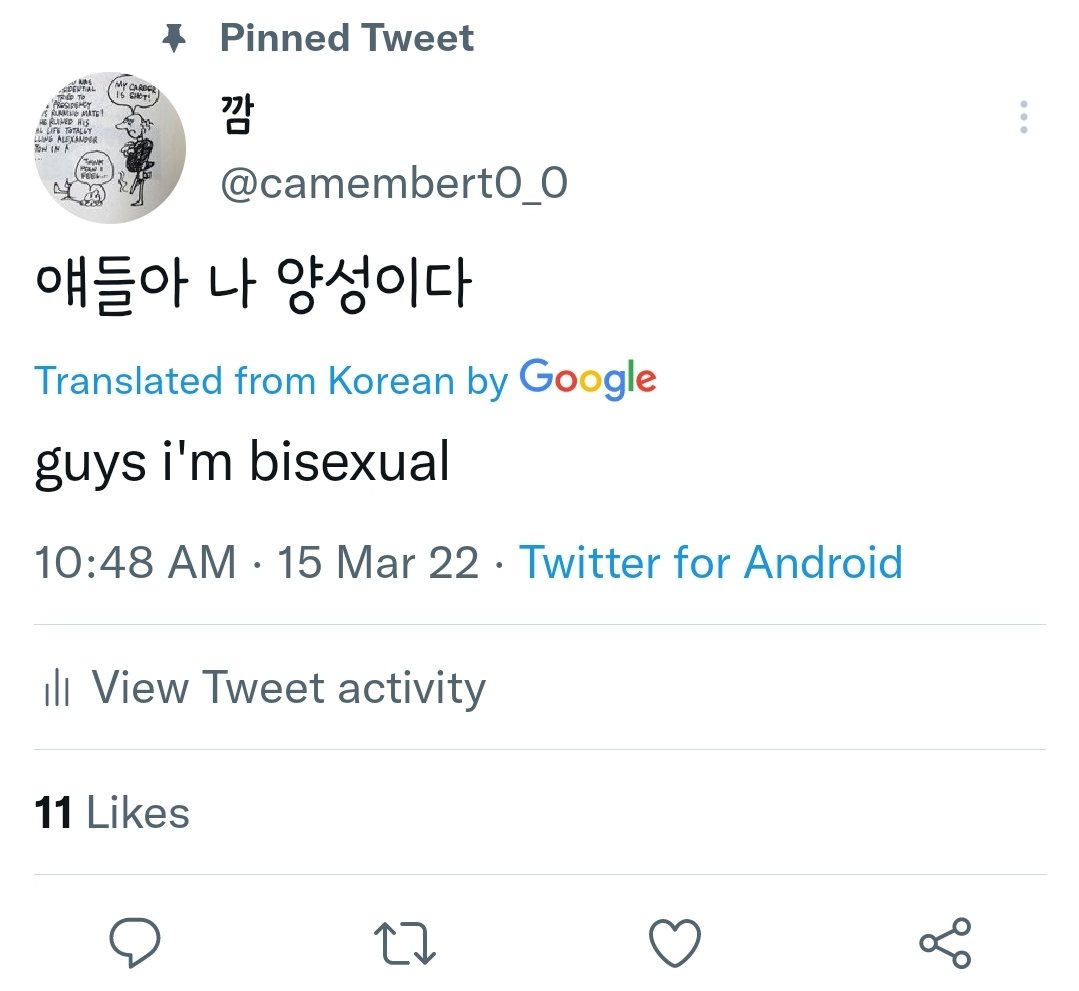The height and width of the screenshot is (991, 1079).
Task: Open View Tweet activity
Action: (x=288, y=688)
